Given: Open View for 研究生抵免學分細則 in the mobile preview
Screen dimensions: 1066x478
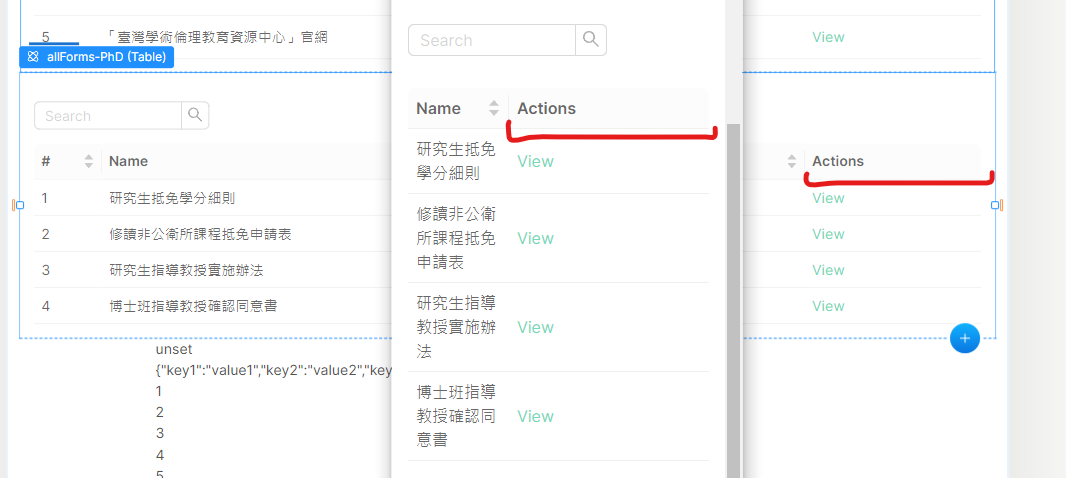Looking at the screenshot, I should [x=535, y=161].
